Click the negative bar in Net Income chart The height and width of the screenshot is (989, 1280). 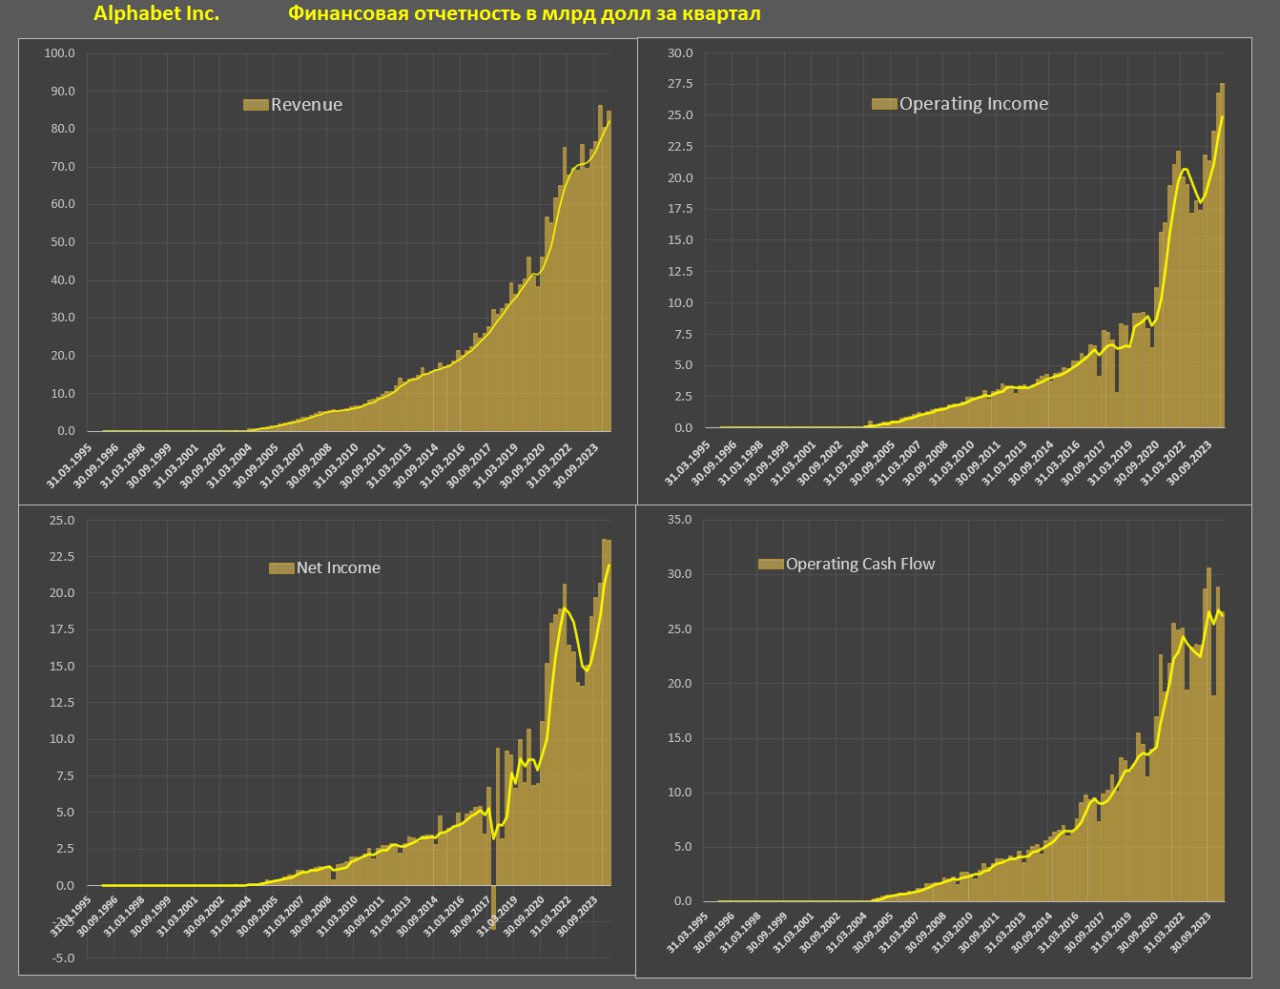tap(493, 907)
